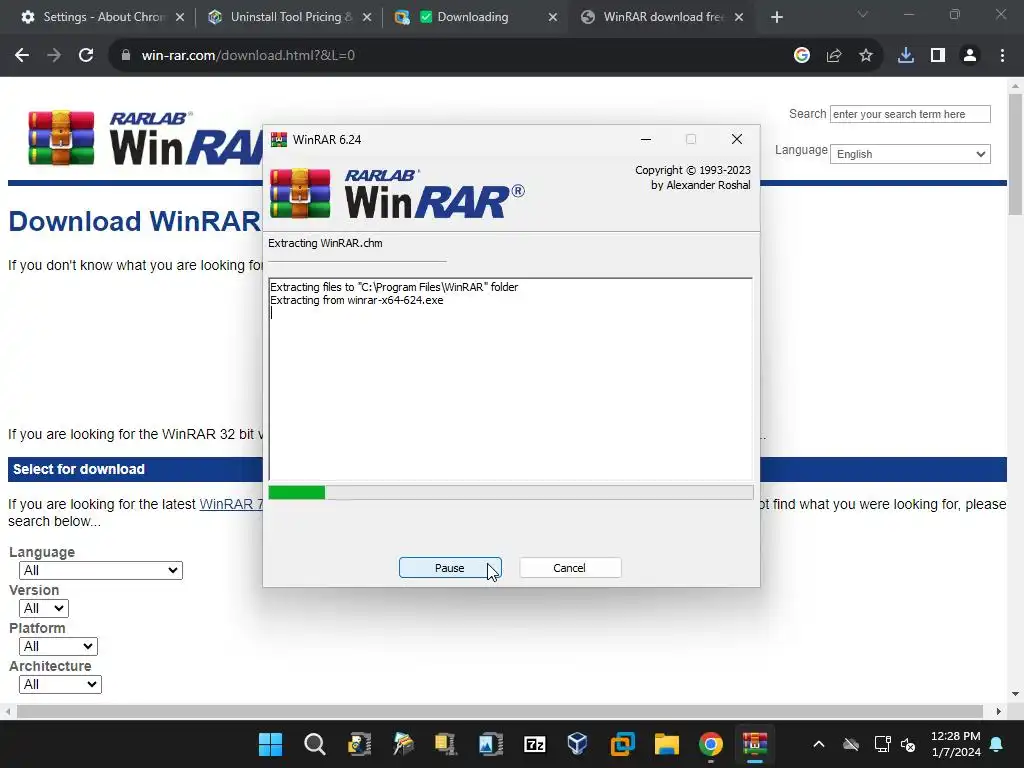Close the Settings - About Chrome tab
The width and height of the screenshot is (1024, 768).
[x=180, y=17]
